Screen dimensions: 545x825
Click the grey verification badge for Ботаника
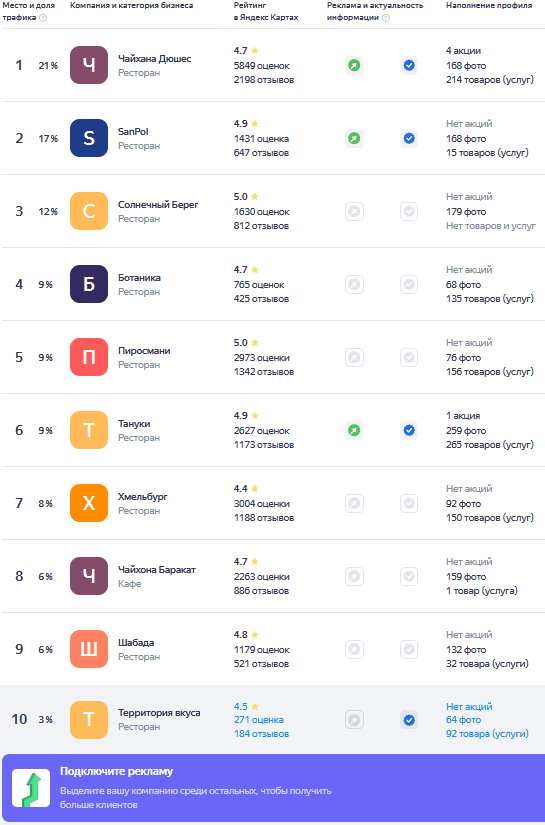(x=409, y=285)
